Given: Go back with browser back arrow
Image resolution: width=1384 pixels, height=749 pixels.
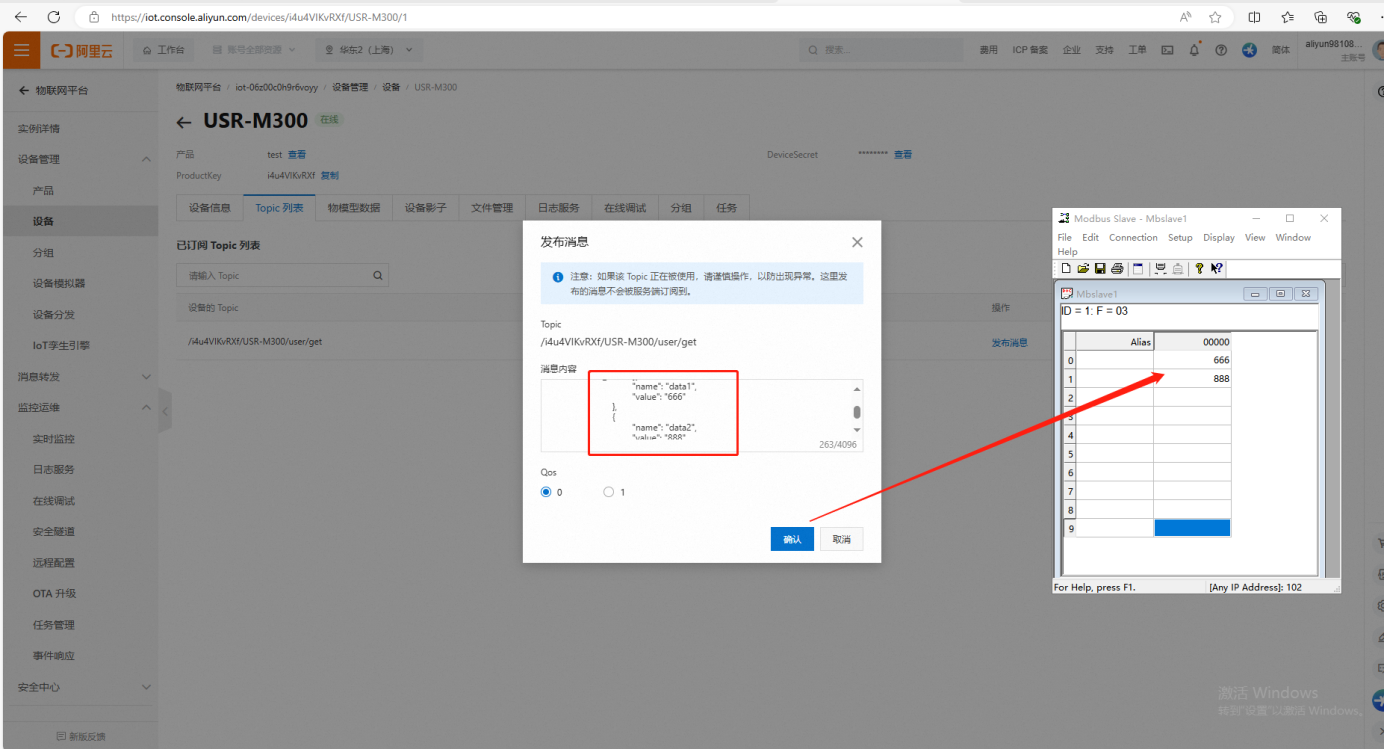Looking at the screenshot, I should (21, 17).
